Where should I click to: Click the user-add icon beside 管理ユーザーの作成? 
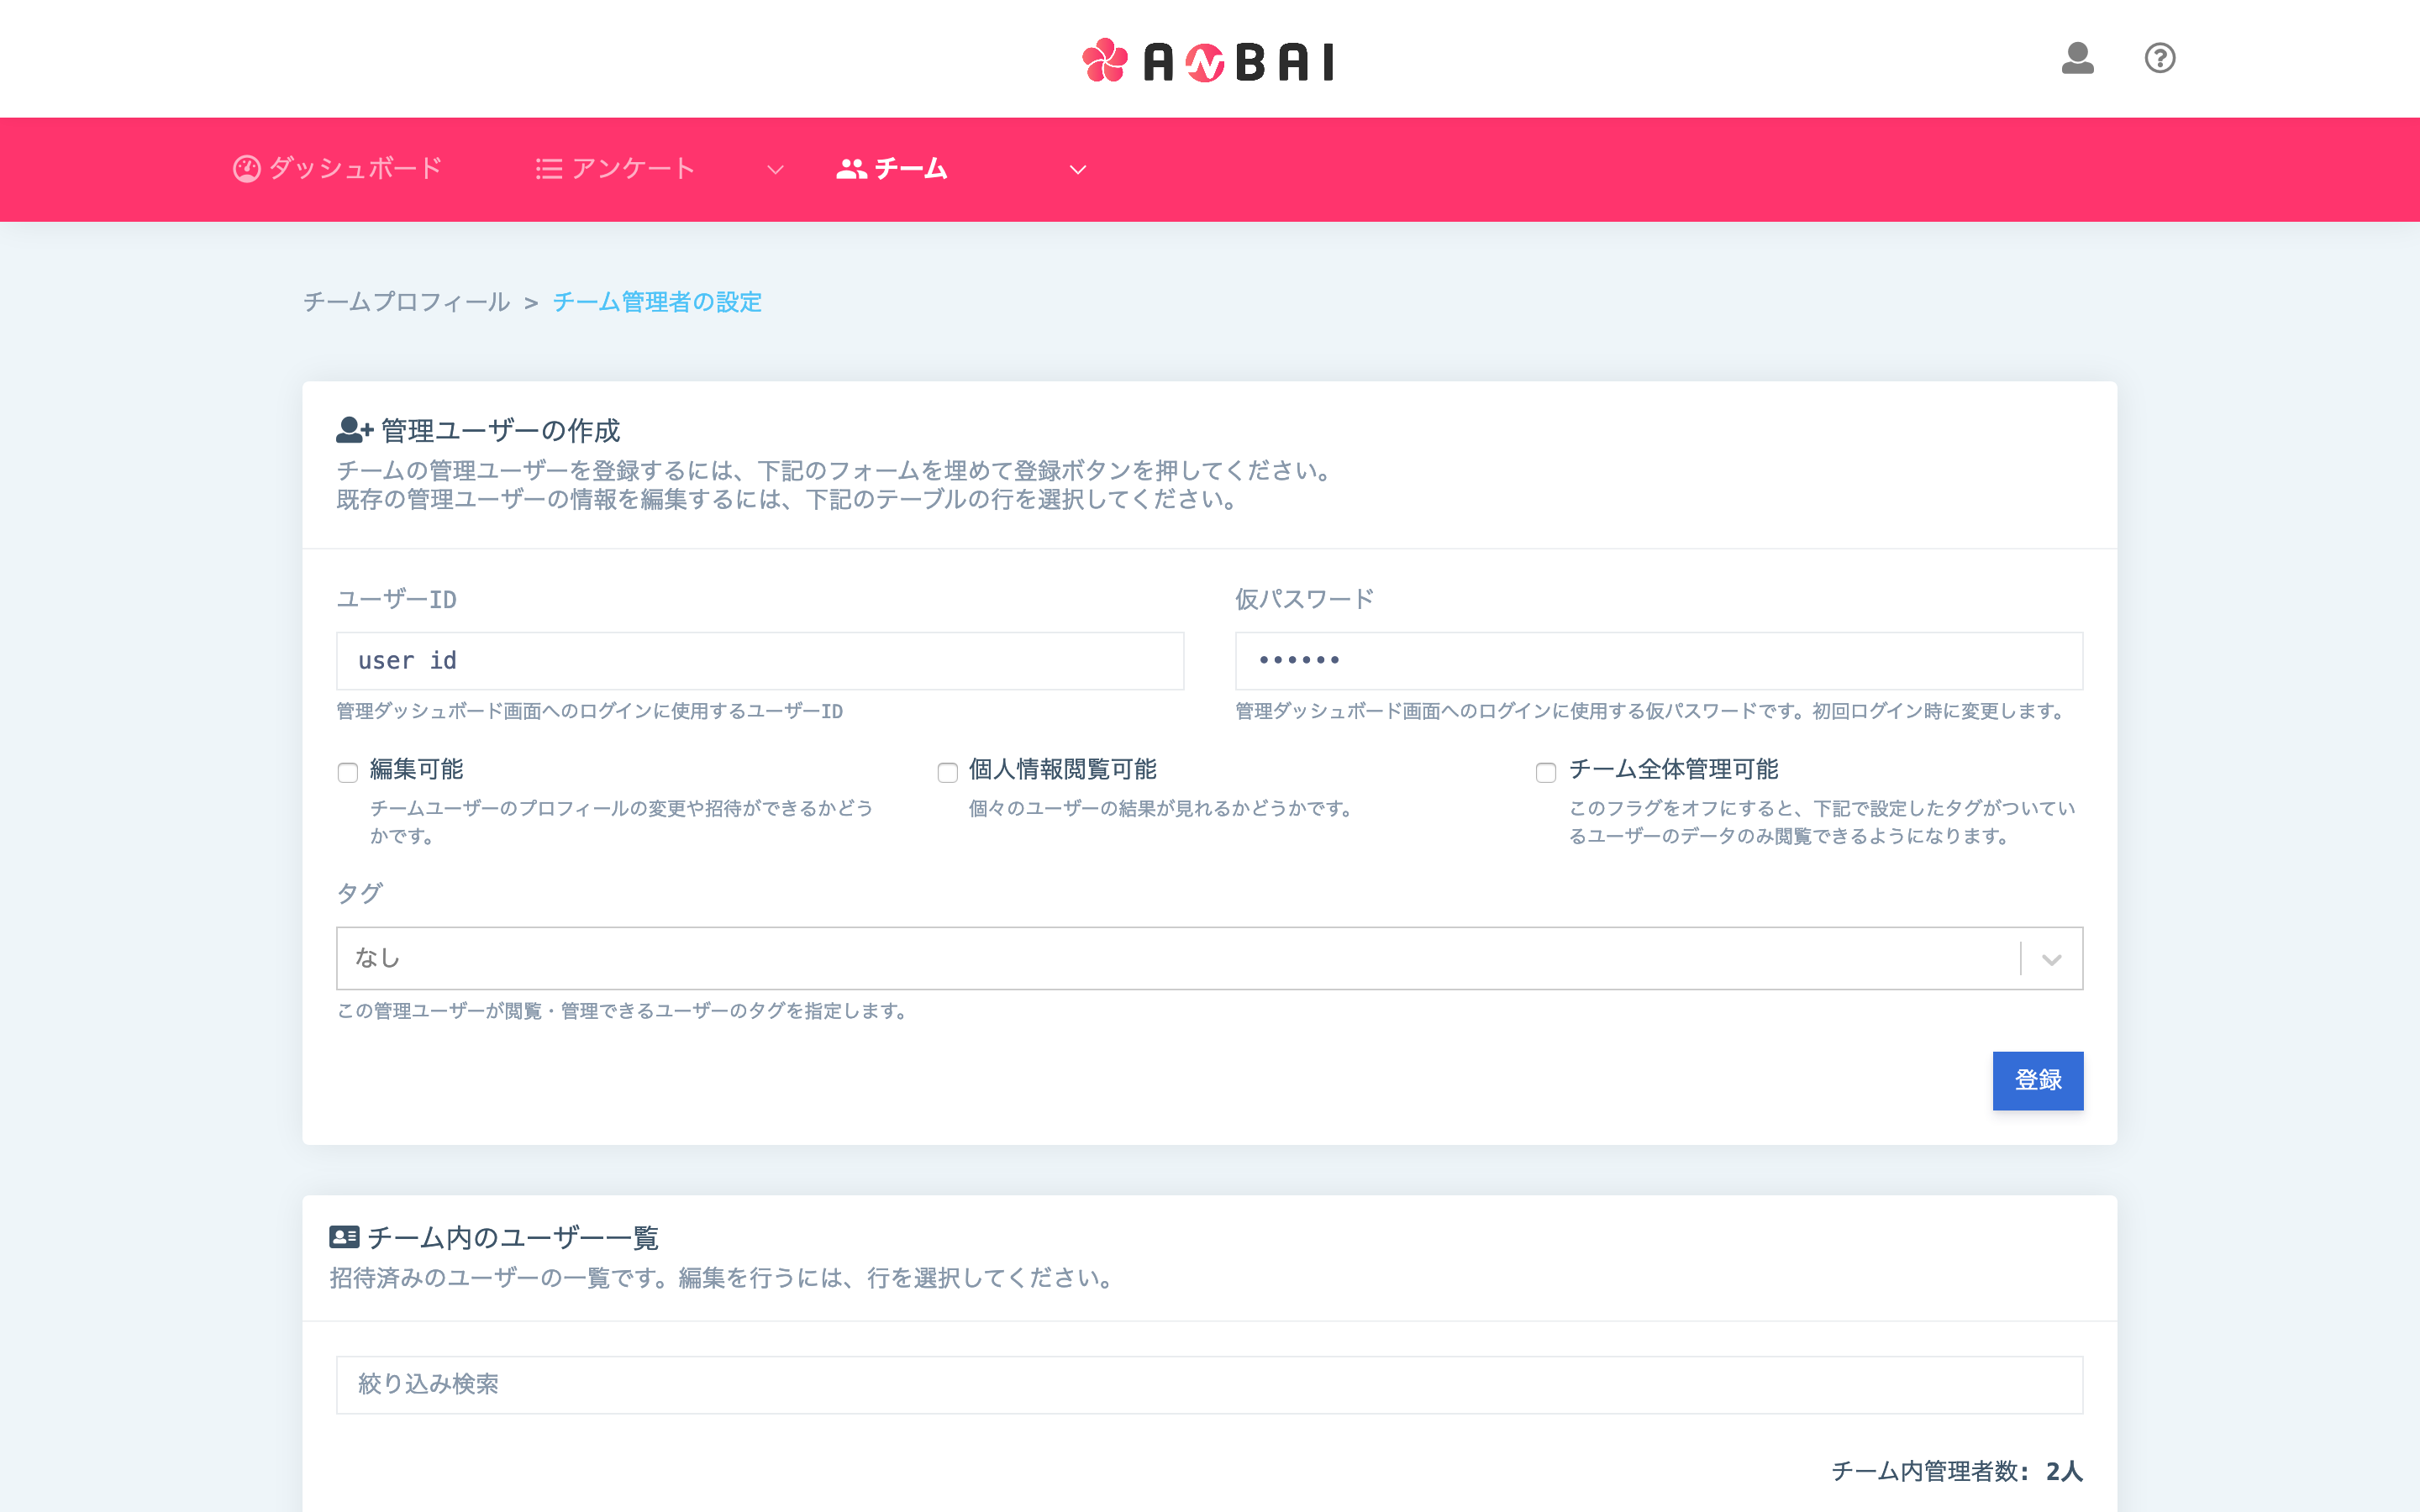click(351, 429)
